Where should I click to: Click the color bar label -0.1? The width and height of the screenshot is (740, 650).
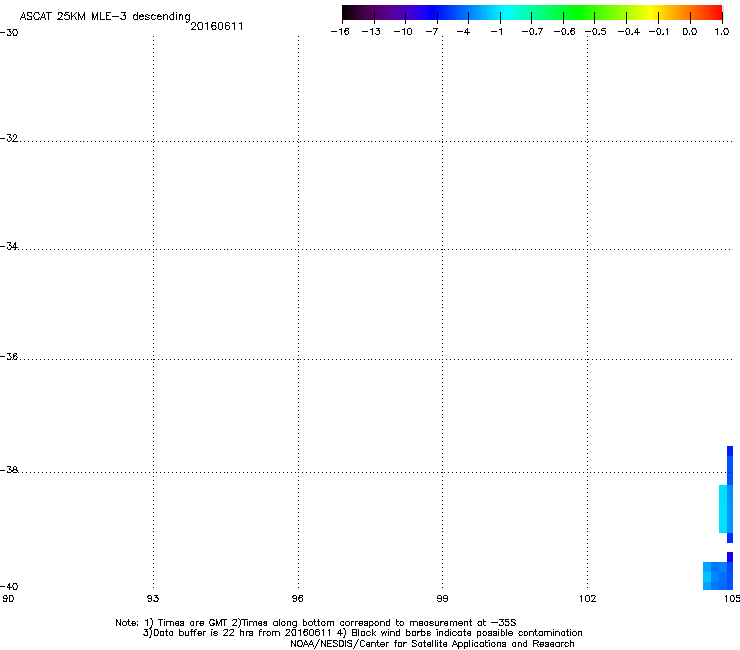(x=659, y=32)
